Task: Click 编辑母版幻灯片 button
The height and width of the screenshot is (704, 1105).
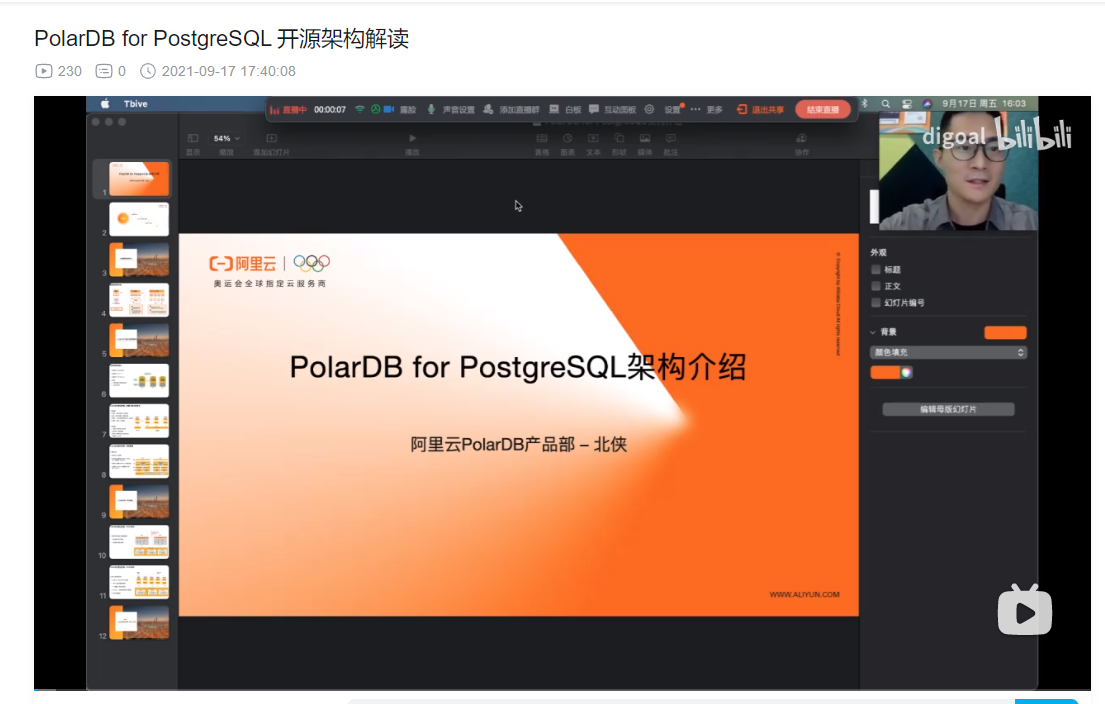Action: click(x=949, y=409)
